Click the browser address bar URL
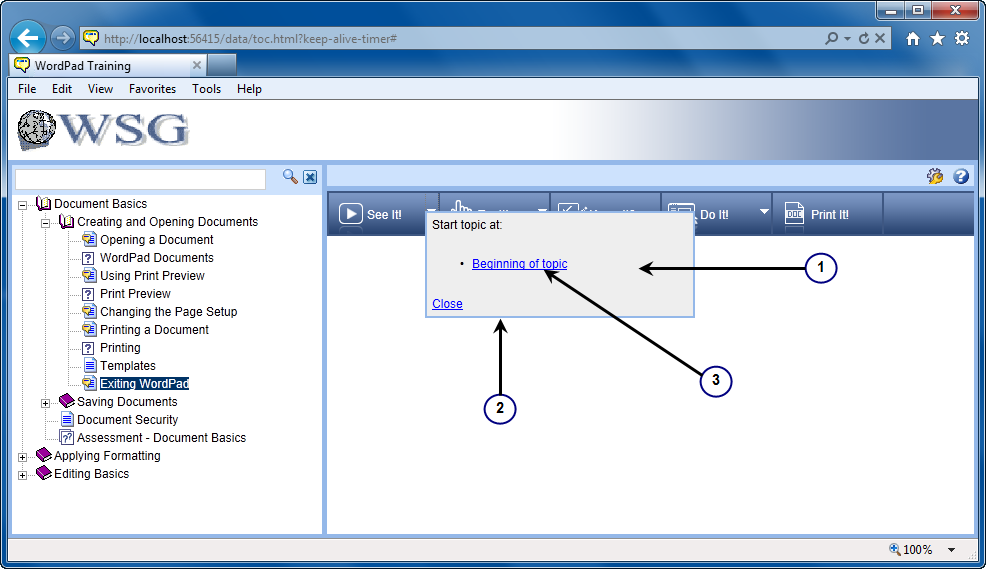The width and height of the screenshot is (986, 569). (x=250, y=39)
